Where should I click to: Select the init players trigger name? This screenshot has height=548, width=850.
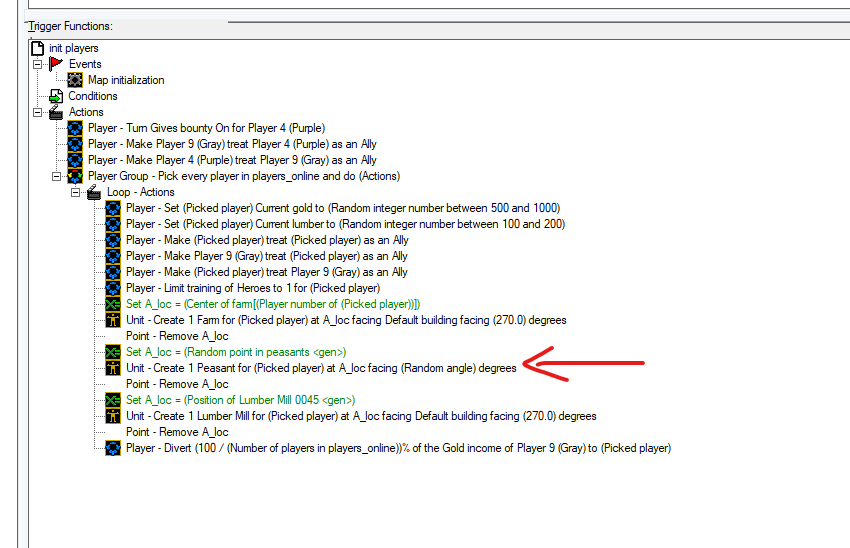coord(74,48)
